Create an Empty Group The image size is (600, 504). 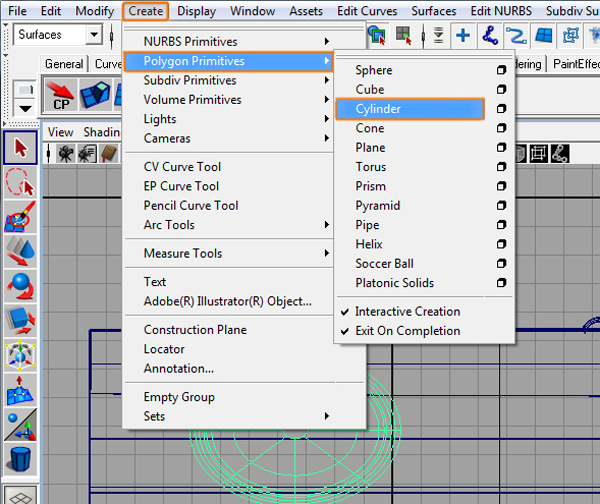point(179,397)
